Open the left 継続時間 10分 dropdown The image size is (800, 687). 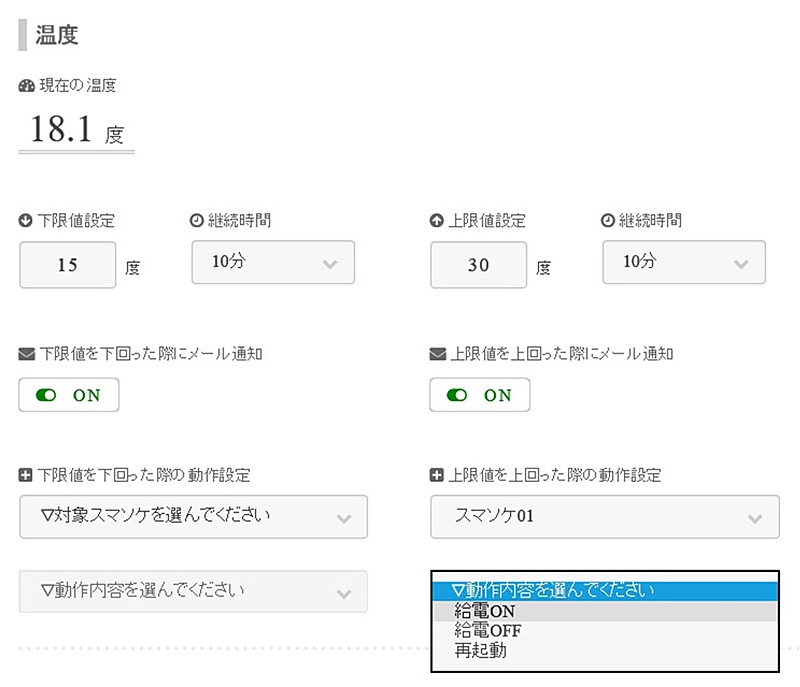click(272, 263)
